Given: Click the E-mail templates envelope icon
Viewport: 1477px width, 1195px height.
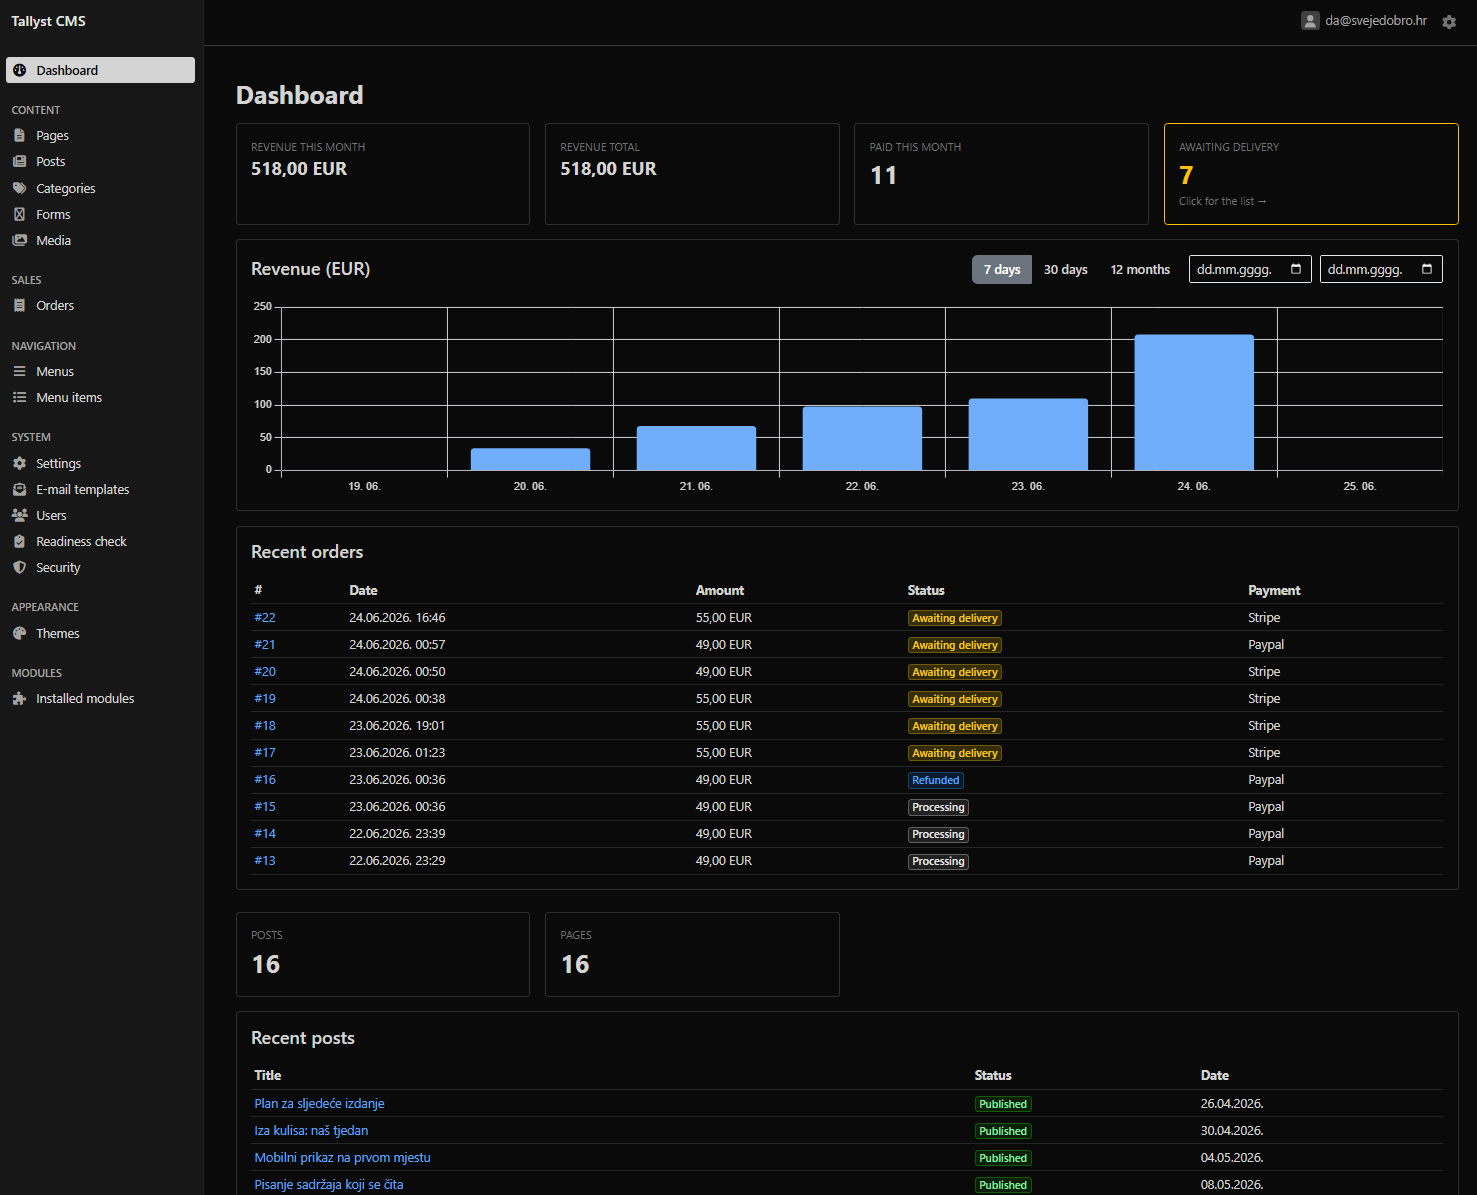Looking at the screenshot, I should pyautogui.click(x=19, y=489).
